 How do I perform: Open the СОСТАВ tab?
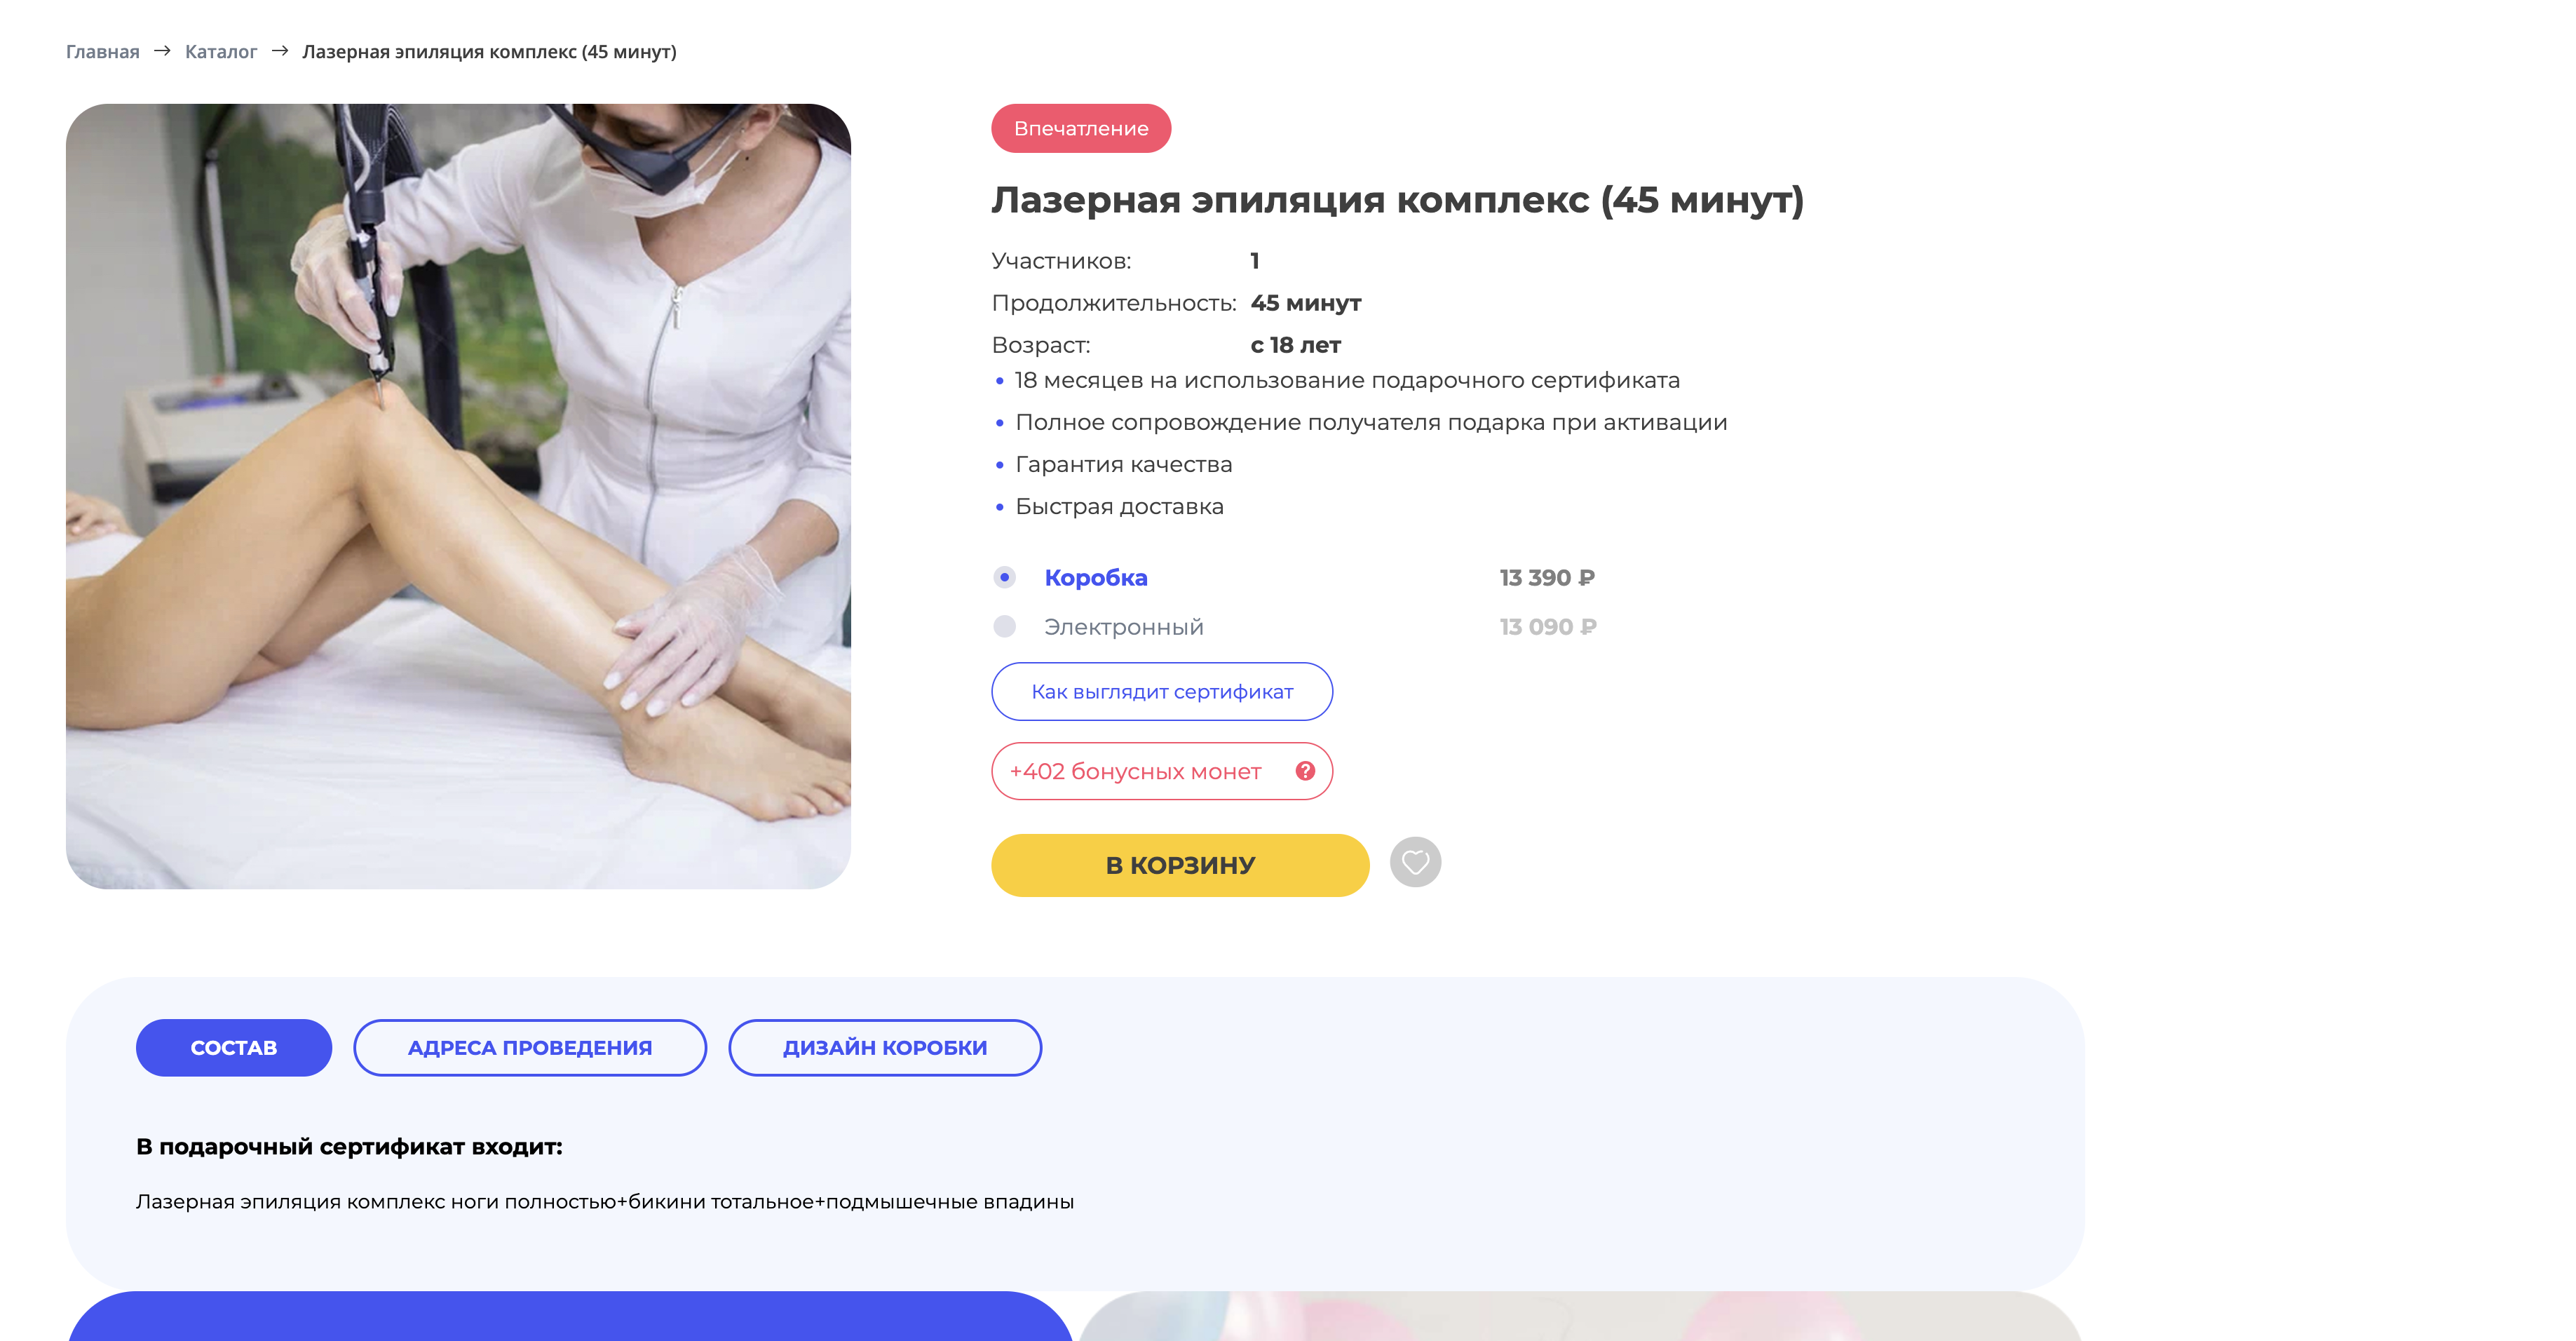pyautogui.click(x=234, y=1047)
